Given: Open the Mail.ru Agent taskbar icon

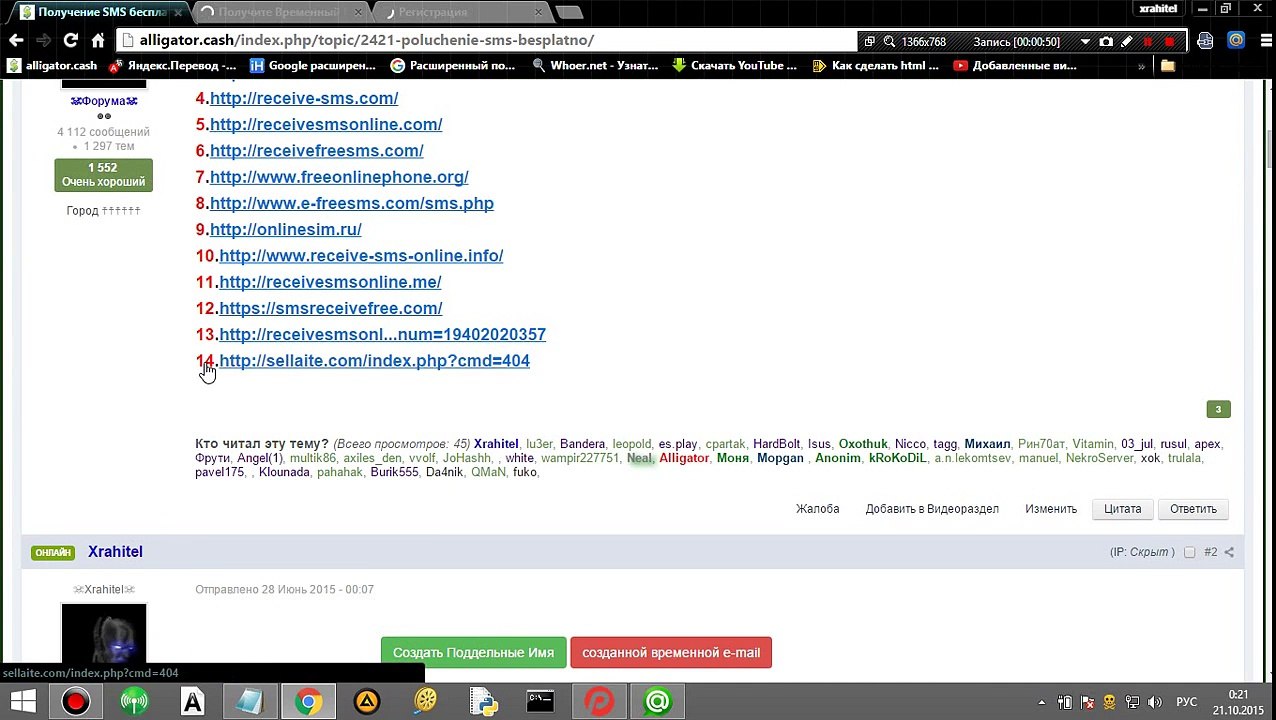Looking at the screenshot, I should 657,702.
